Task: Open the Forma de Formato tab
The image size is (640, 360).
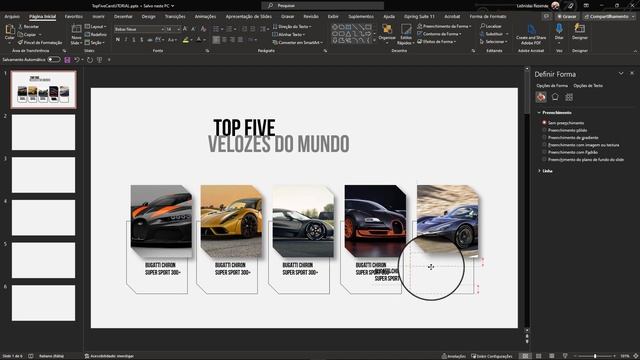Action: coord(488,16)
